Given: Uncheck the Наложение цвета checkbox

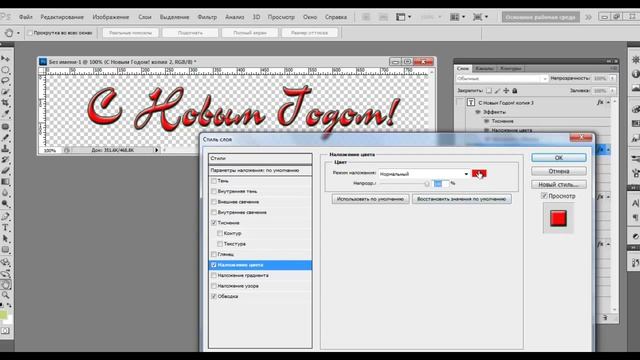Looking at the screenshot, I should click(x=214, y=265).
